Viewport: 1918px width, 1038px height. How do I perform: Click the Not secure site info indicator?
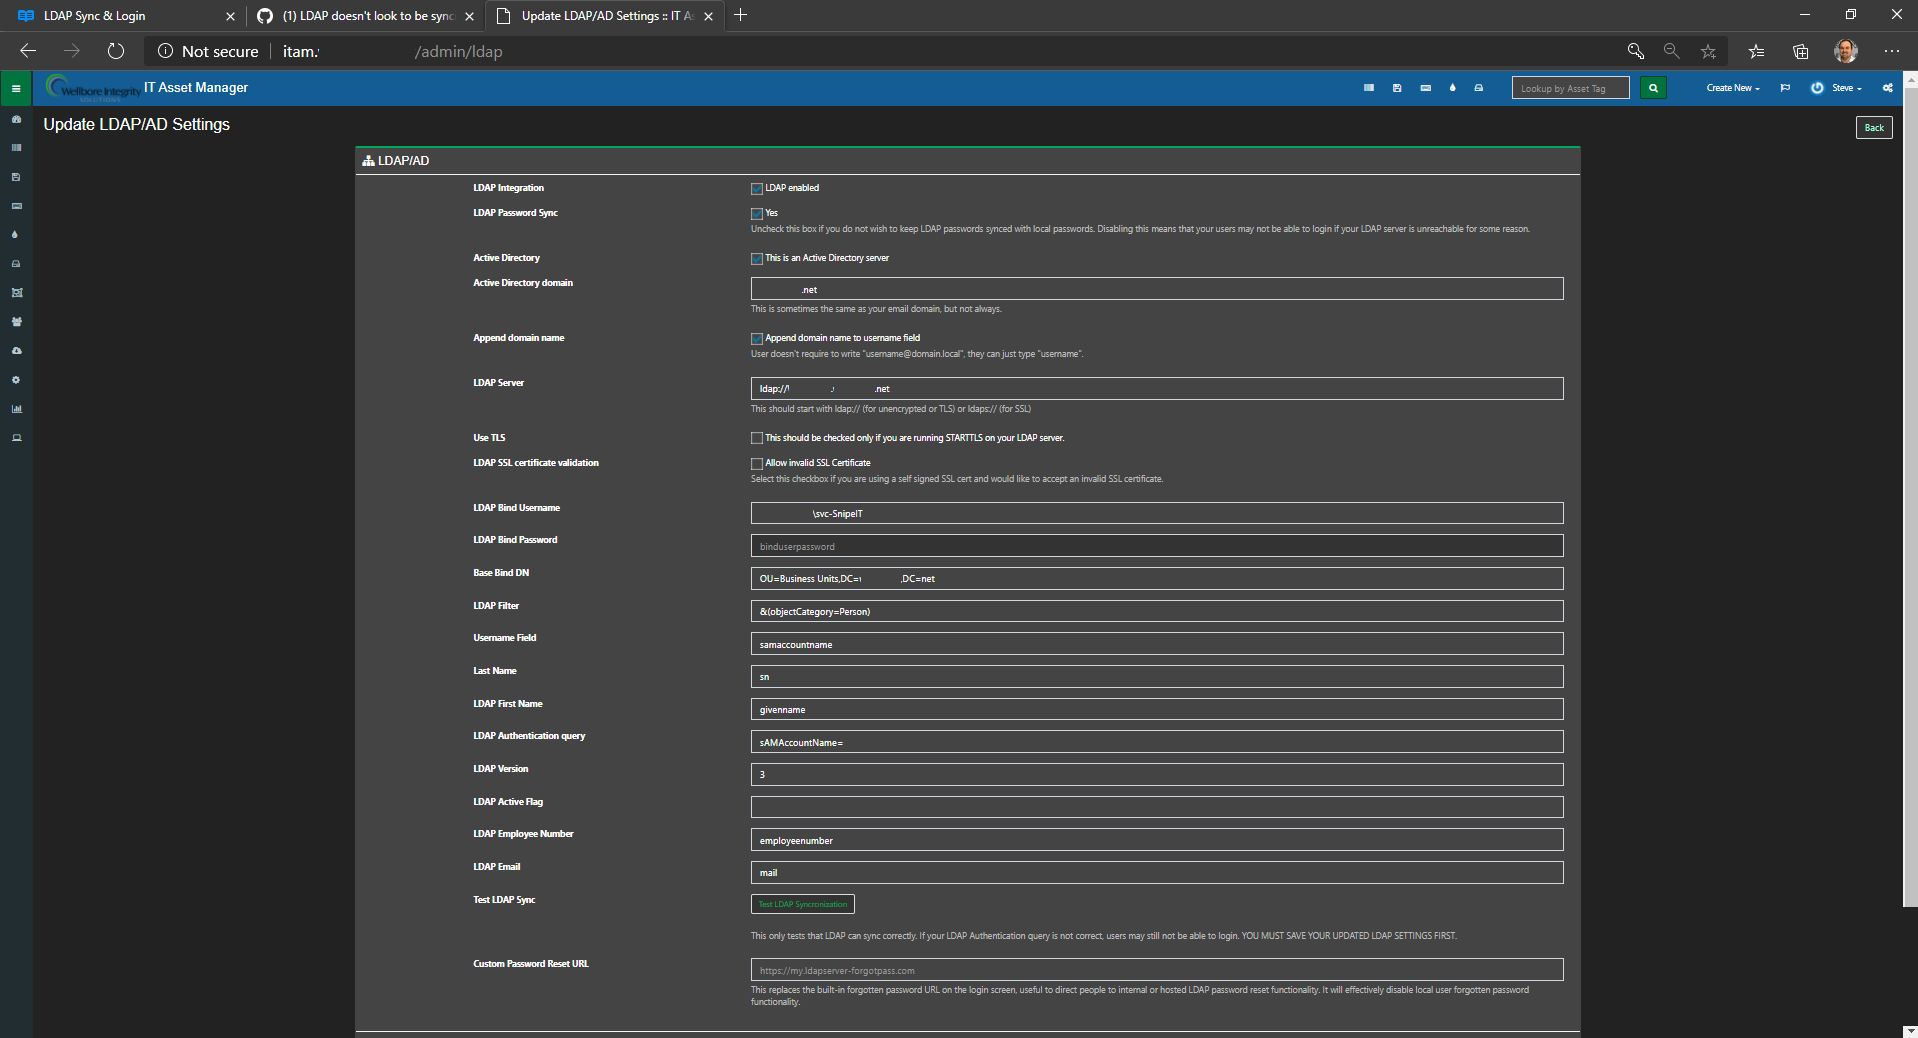click(x=208, y=51)
